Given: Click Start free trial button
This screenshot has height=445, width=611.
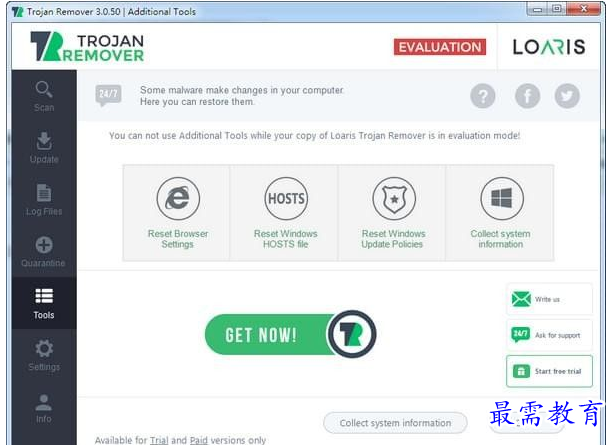Looking at the screenshot, I should point(549,371).
